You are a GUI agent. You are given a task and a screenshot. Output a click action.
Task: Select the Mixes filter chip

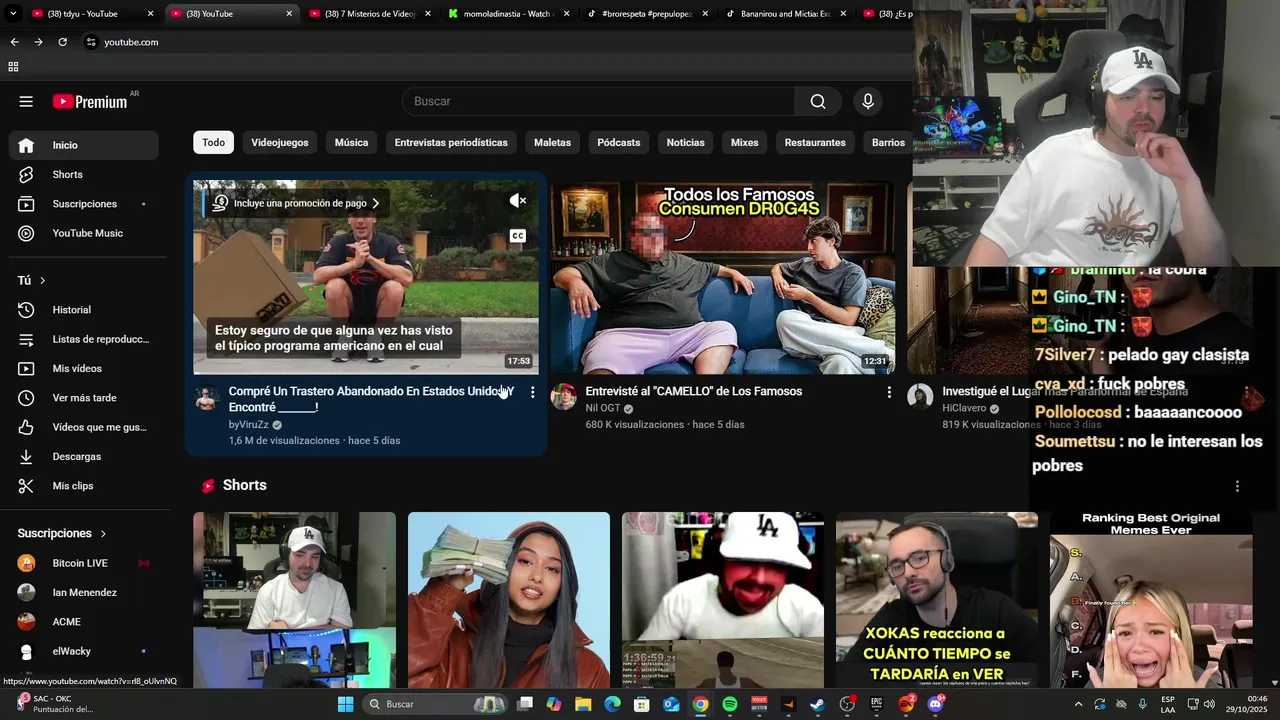point(745,142)
